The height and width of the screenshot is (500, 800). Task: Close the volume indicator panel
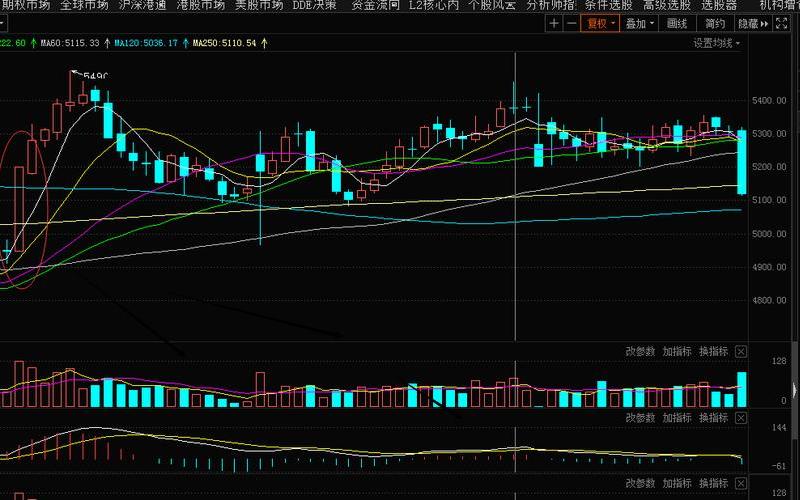(x=741, y=351)
